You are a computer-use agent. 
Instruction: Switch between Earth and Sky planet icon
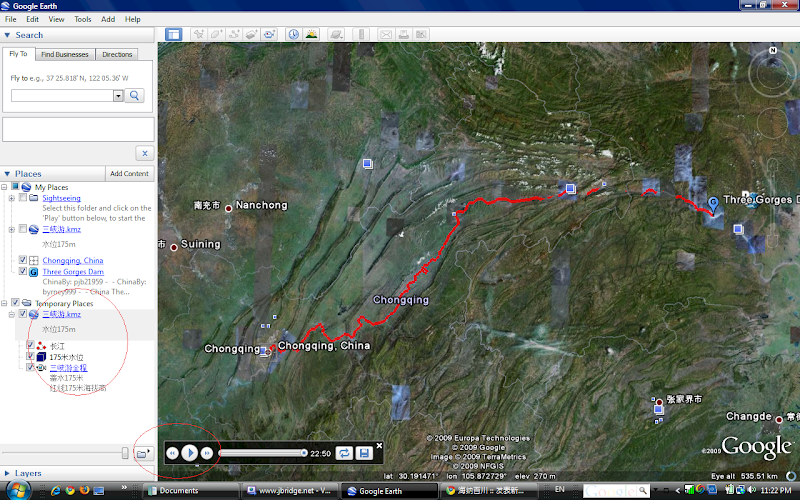[336, 35]
